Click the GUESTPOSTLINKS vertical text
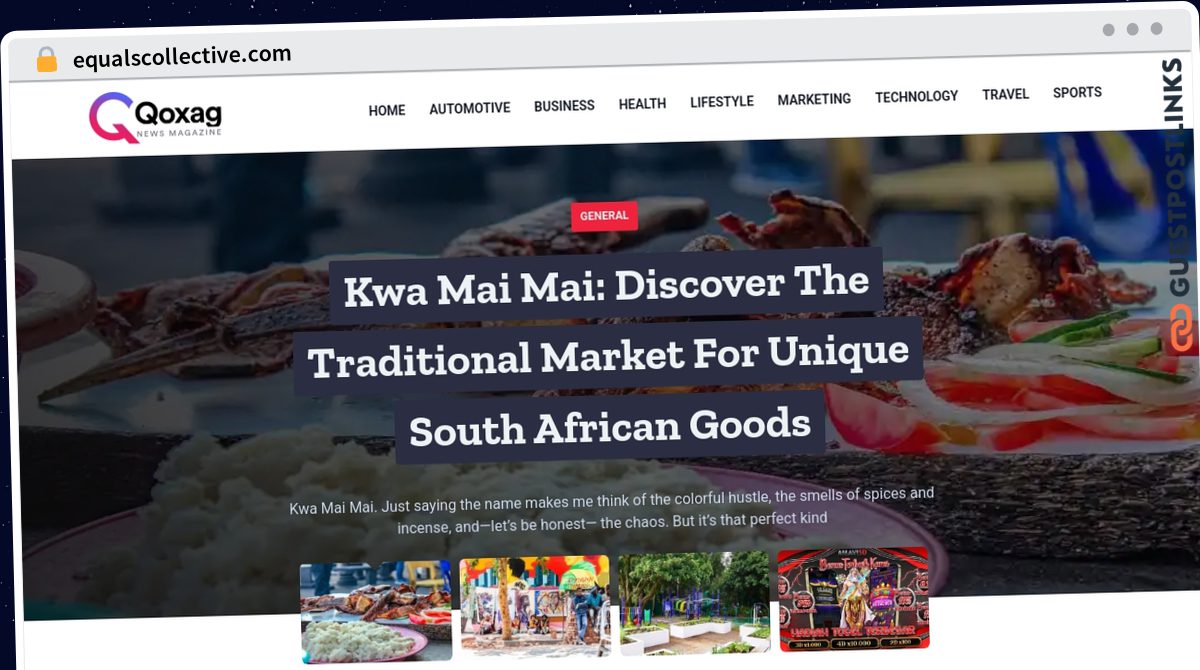The height and width of the screenshot is (670, 1200). click(1180, 178)
